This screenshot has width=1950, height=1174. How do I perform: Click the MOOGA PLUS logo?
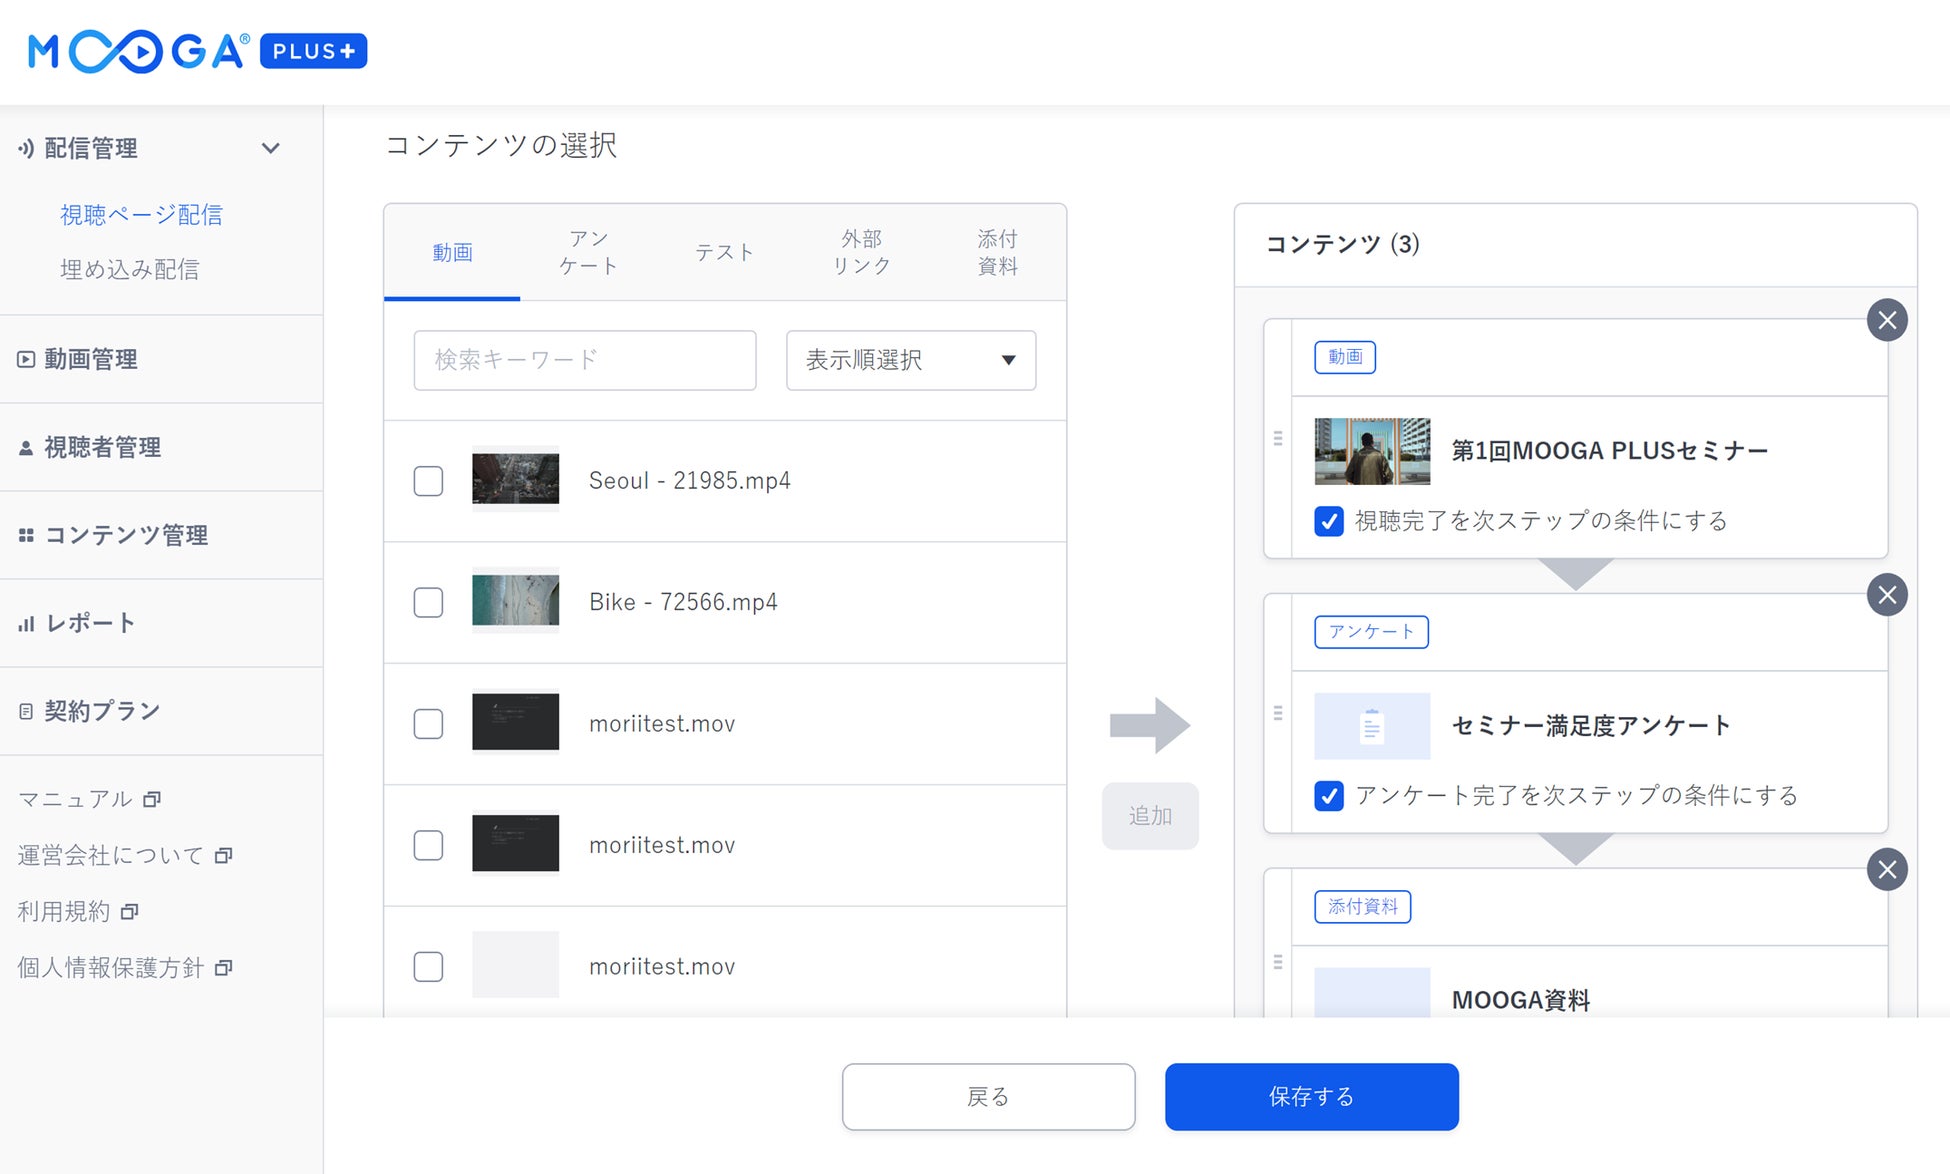197,52
